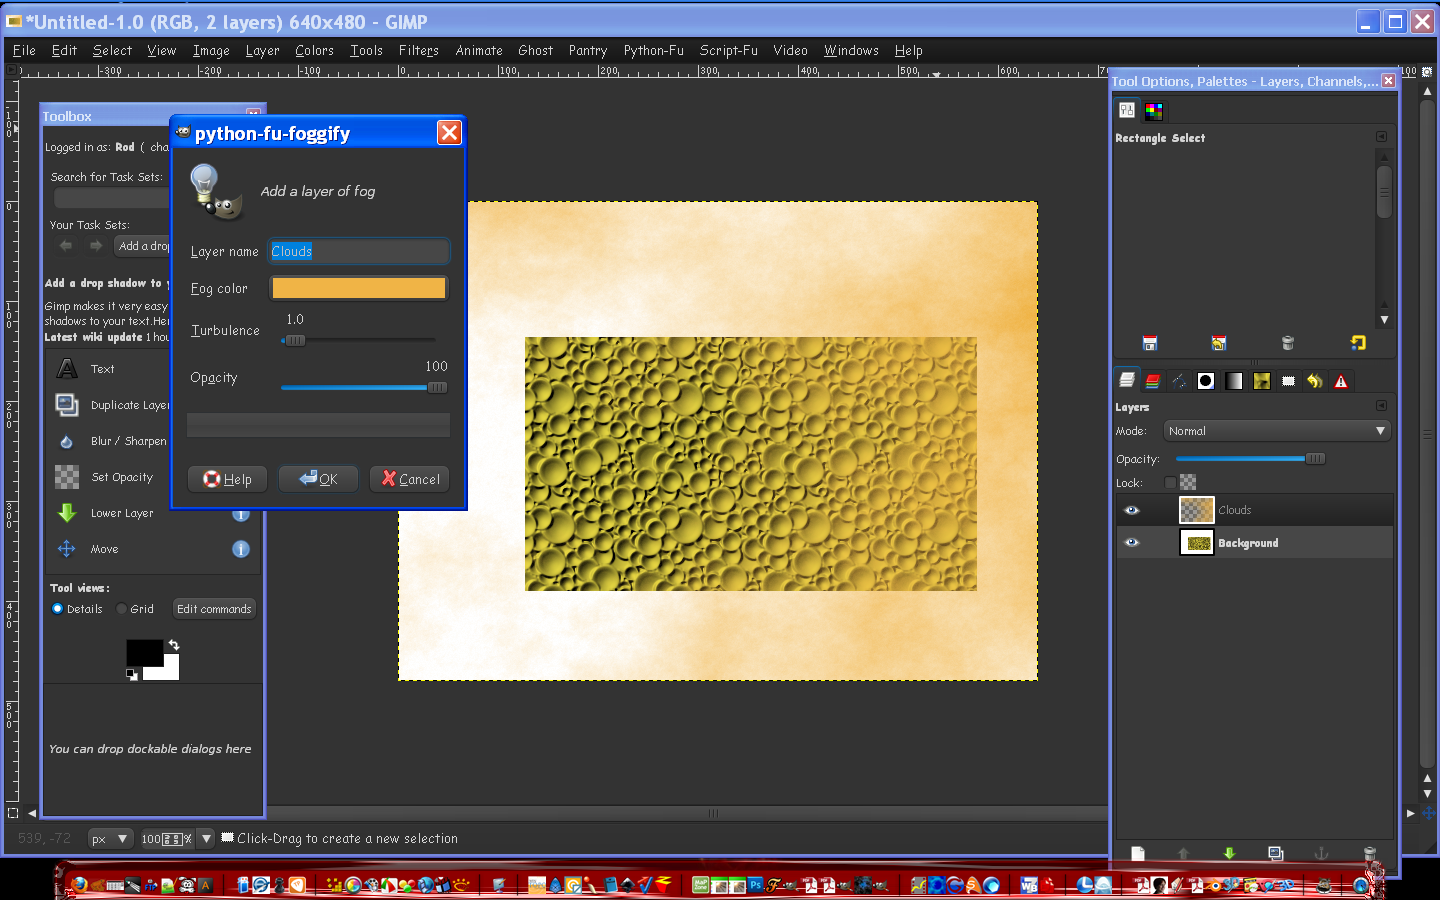
Task: Click the orange Fog color swatch
Action: point(358,288)
